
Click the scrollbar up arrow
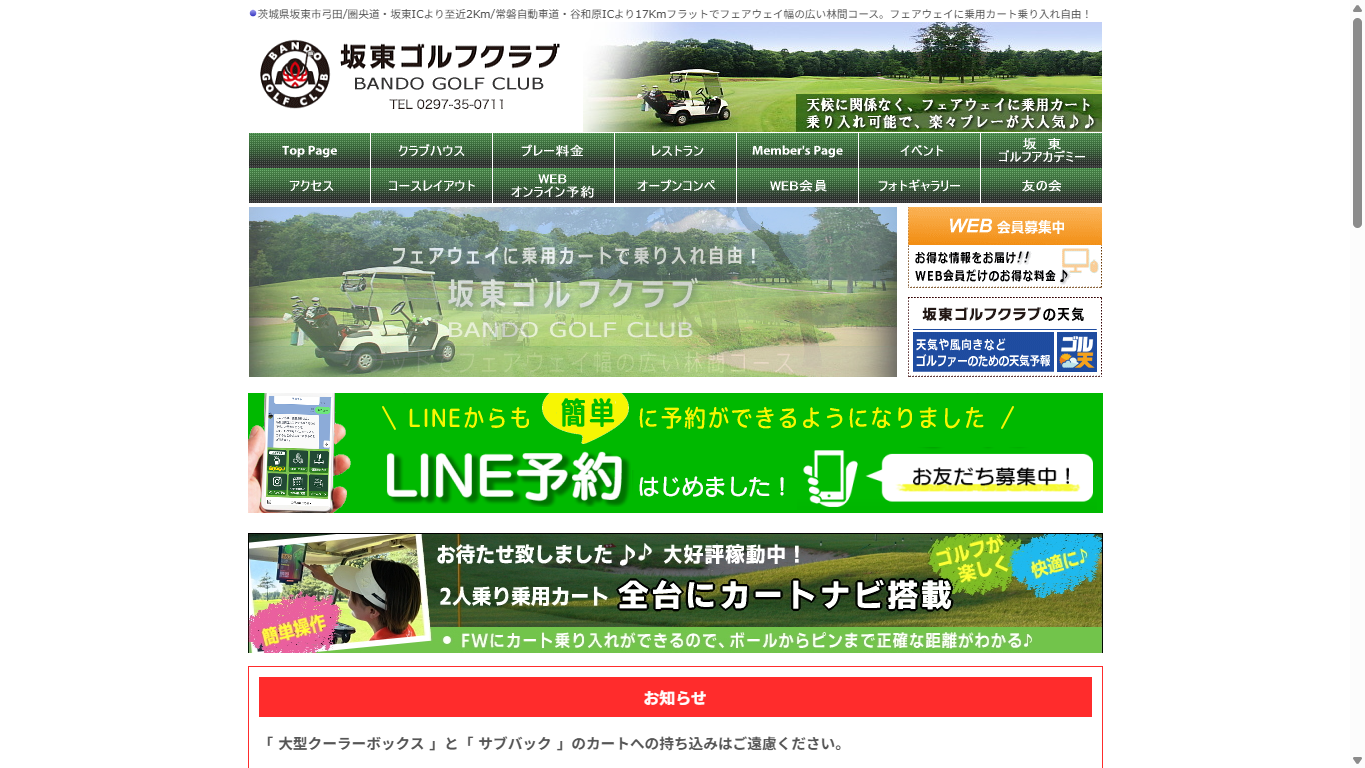pos(1357,8)
